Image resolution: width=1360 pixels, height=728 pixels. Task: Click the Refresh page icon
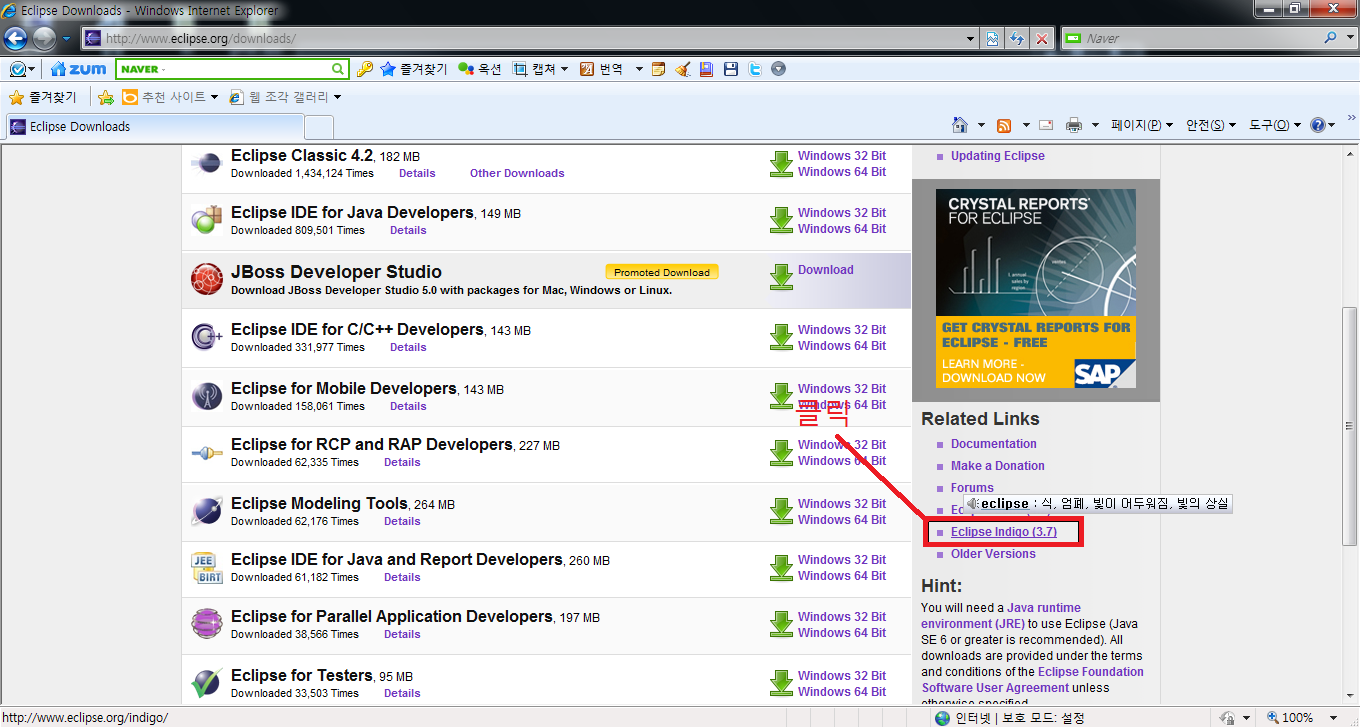point(1017,39)
